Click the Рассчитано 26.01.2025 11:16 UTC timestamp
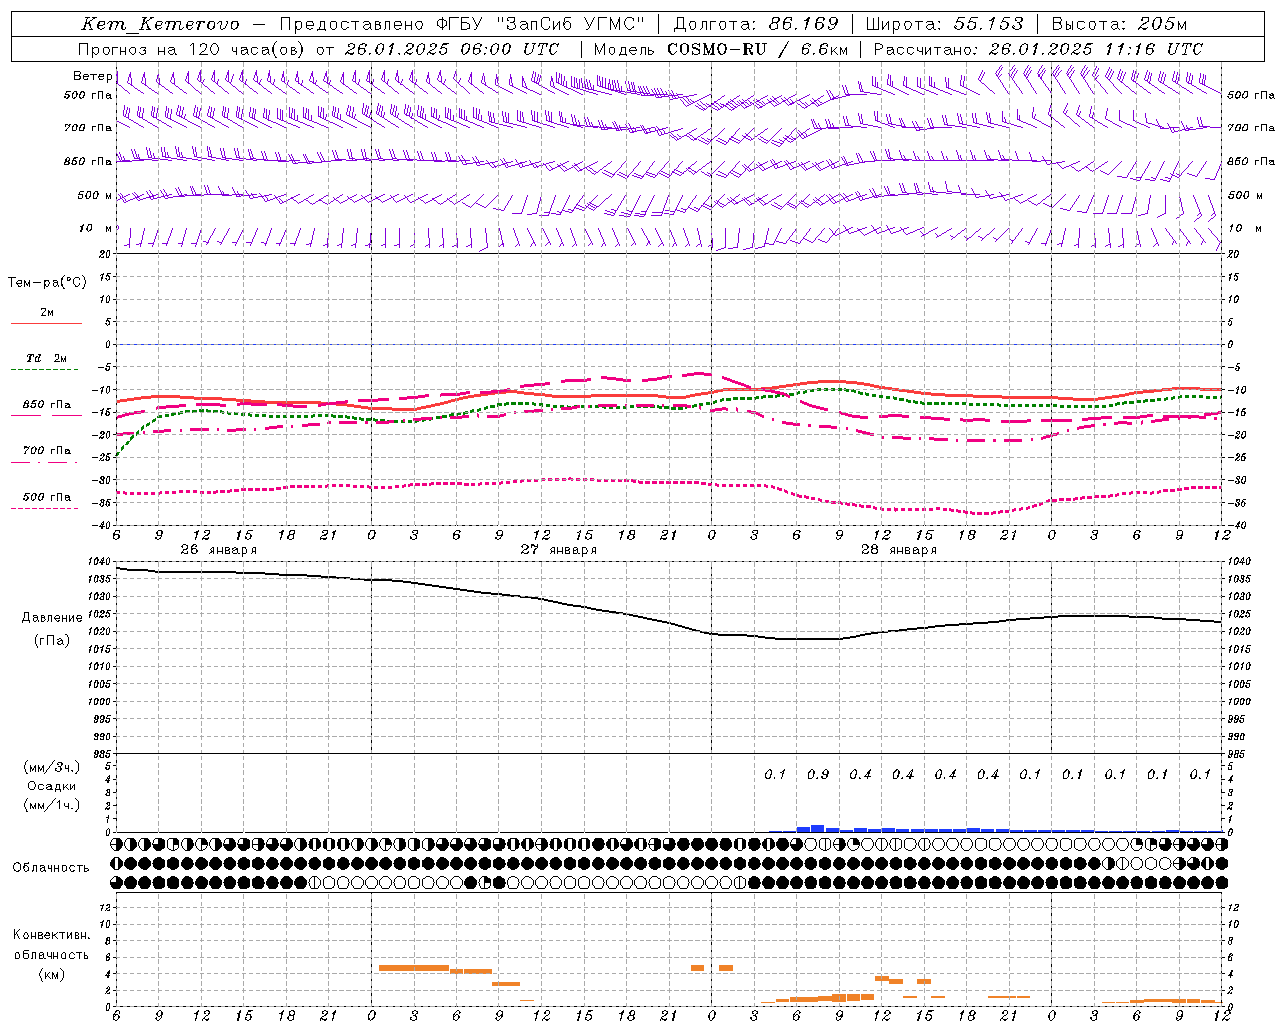 (1038, 49)
